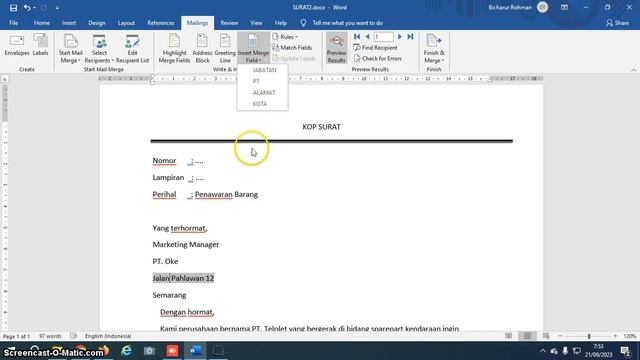
Task: Open Edit Recipient List
Action: (x=132, y=49)
